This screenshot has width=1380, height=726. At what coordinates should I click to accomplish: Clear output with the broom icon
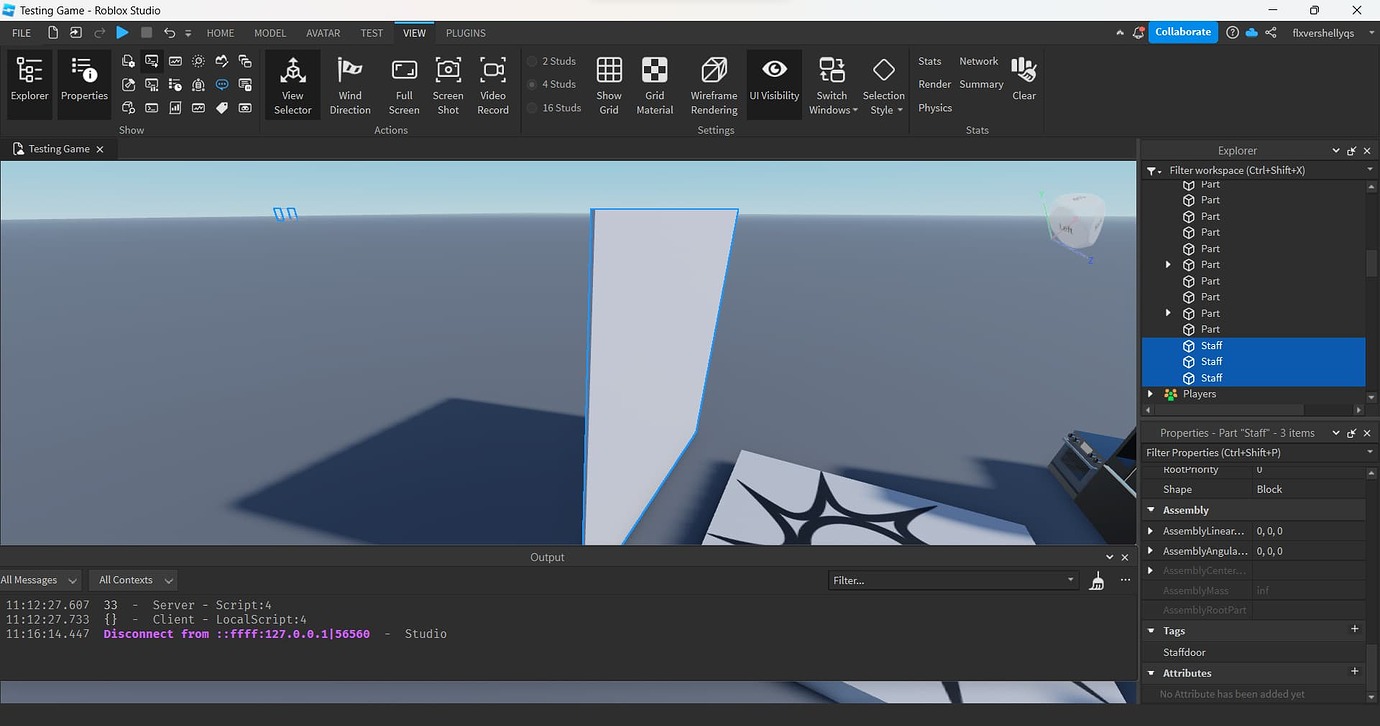point(1097,580)
